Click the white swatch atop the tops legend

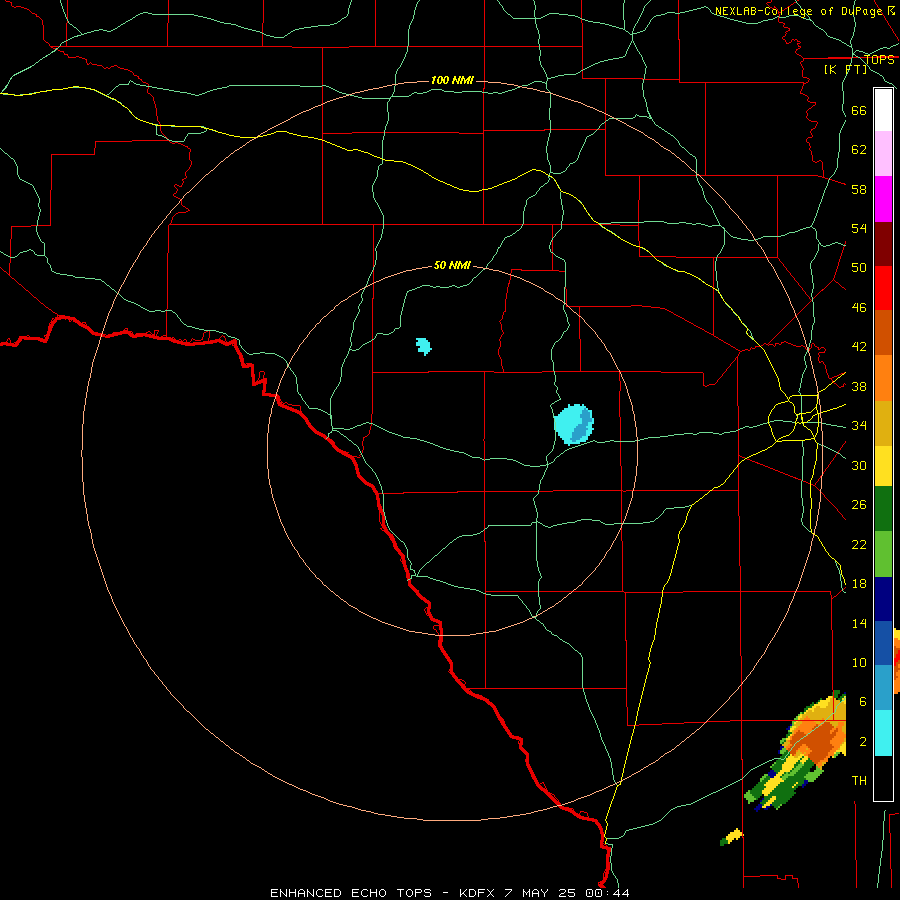(883, 110)
